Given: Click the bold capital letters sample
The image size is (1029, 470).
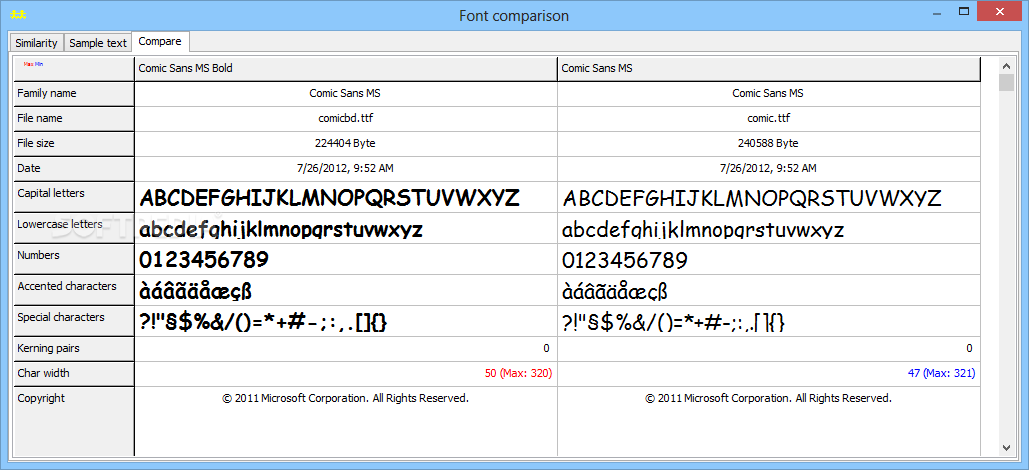Looking at the screenshot, I should pos(330,198).
